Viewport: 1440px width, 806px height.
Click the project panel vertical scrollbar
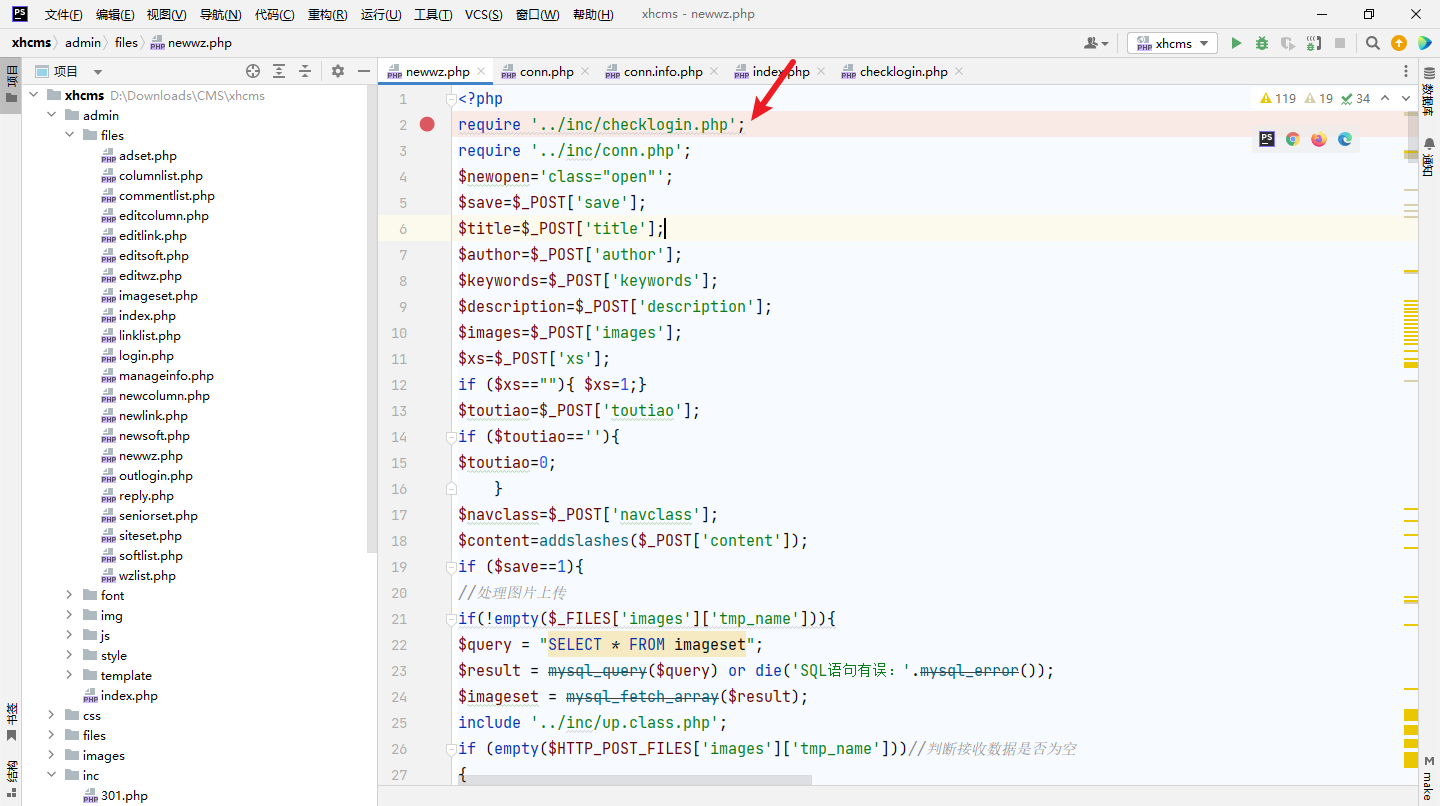372,320
